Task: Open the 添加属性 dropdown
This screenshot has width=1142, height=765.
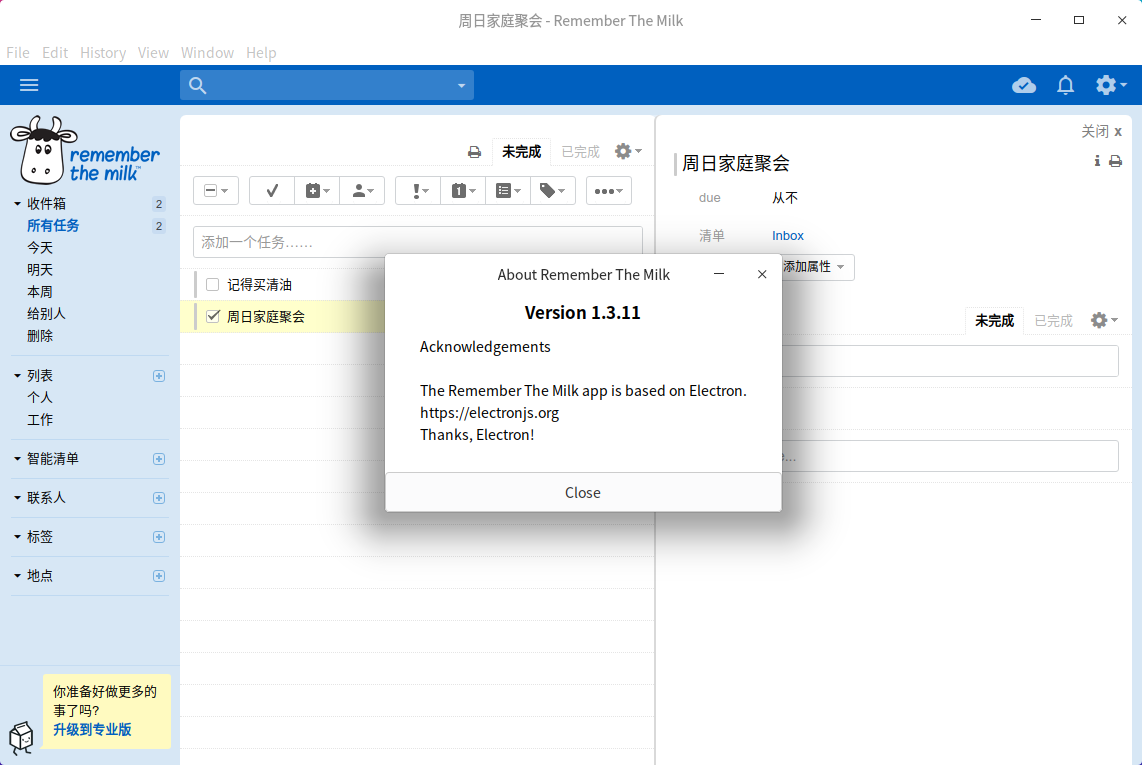Action: pyautogui.click(x=814, y=267)
